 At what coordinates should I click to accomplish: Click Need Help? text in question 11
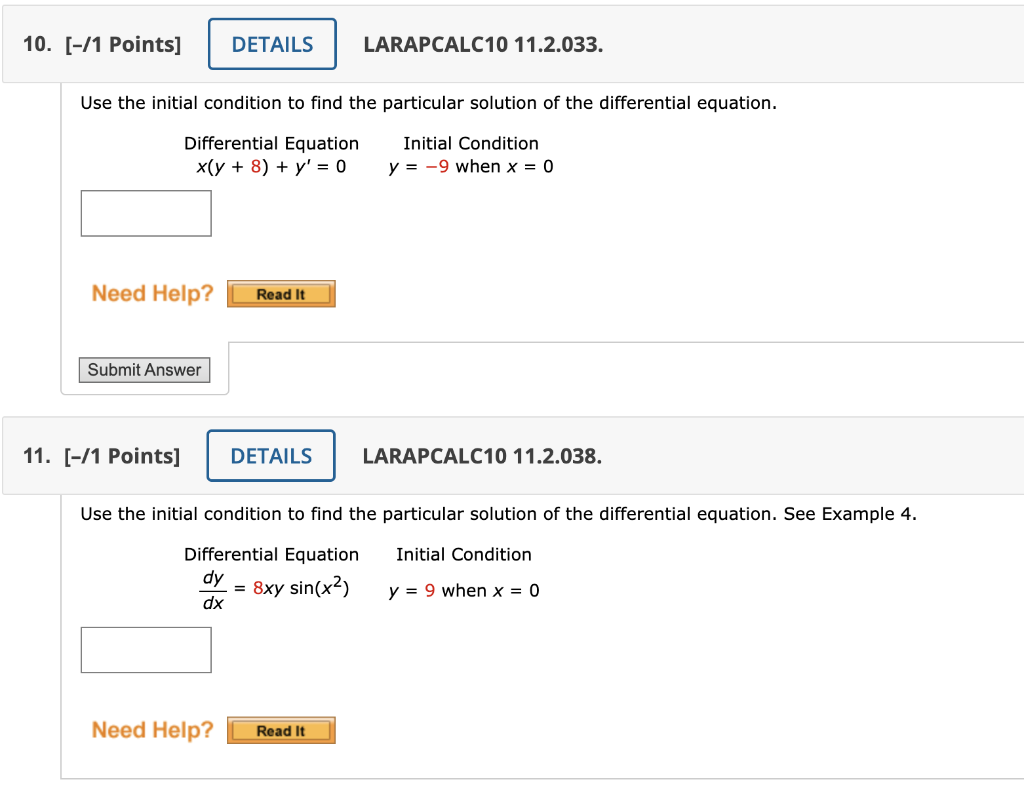click(x=152, y=730)
